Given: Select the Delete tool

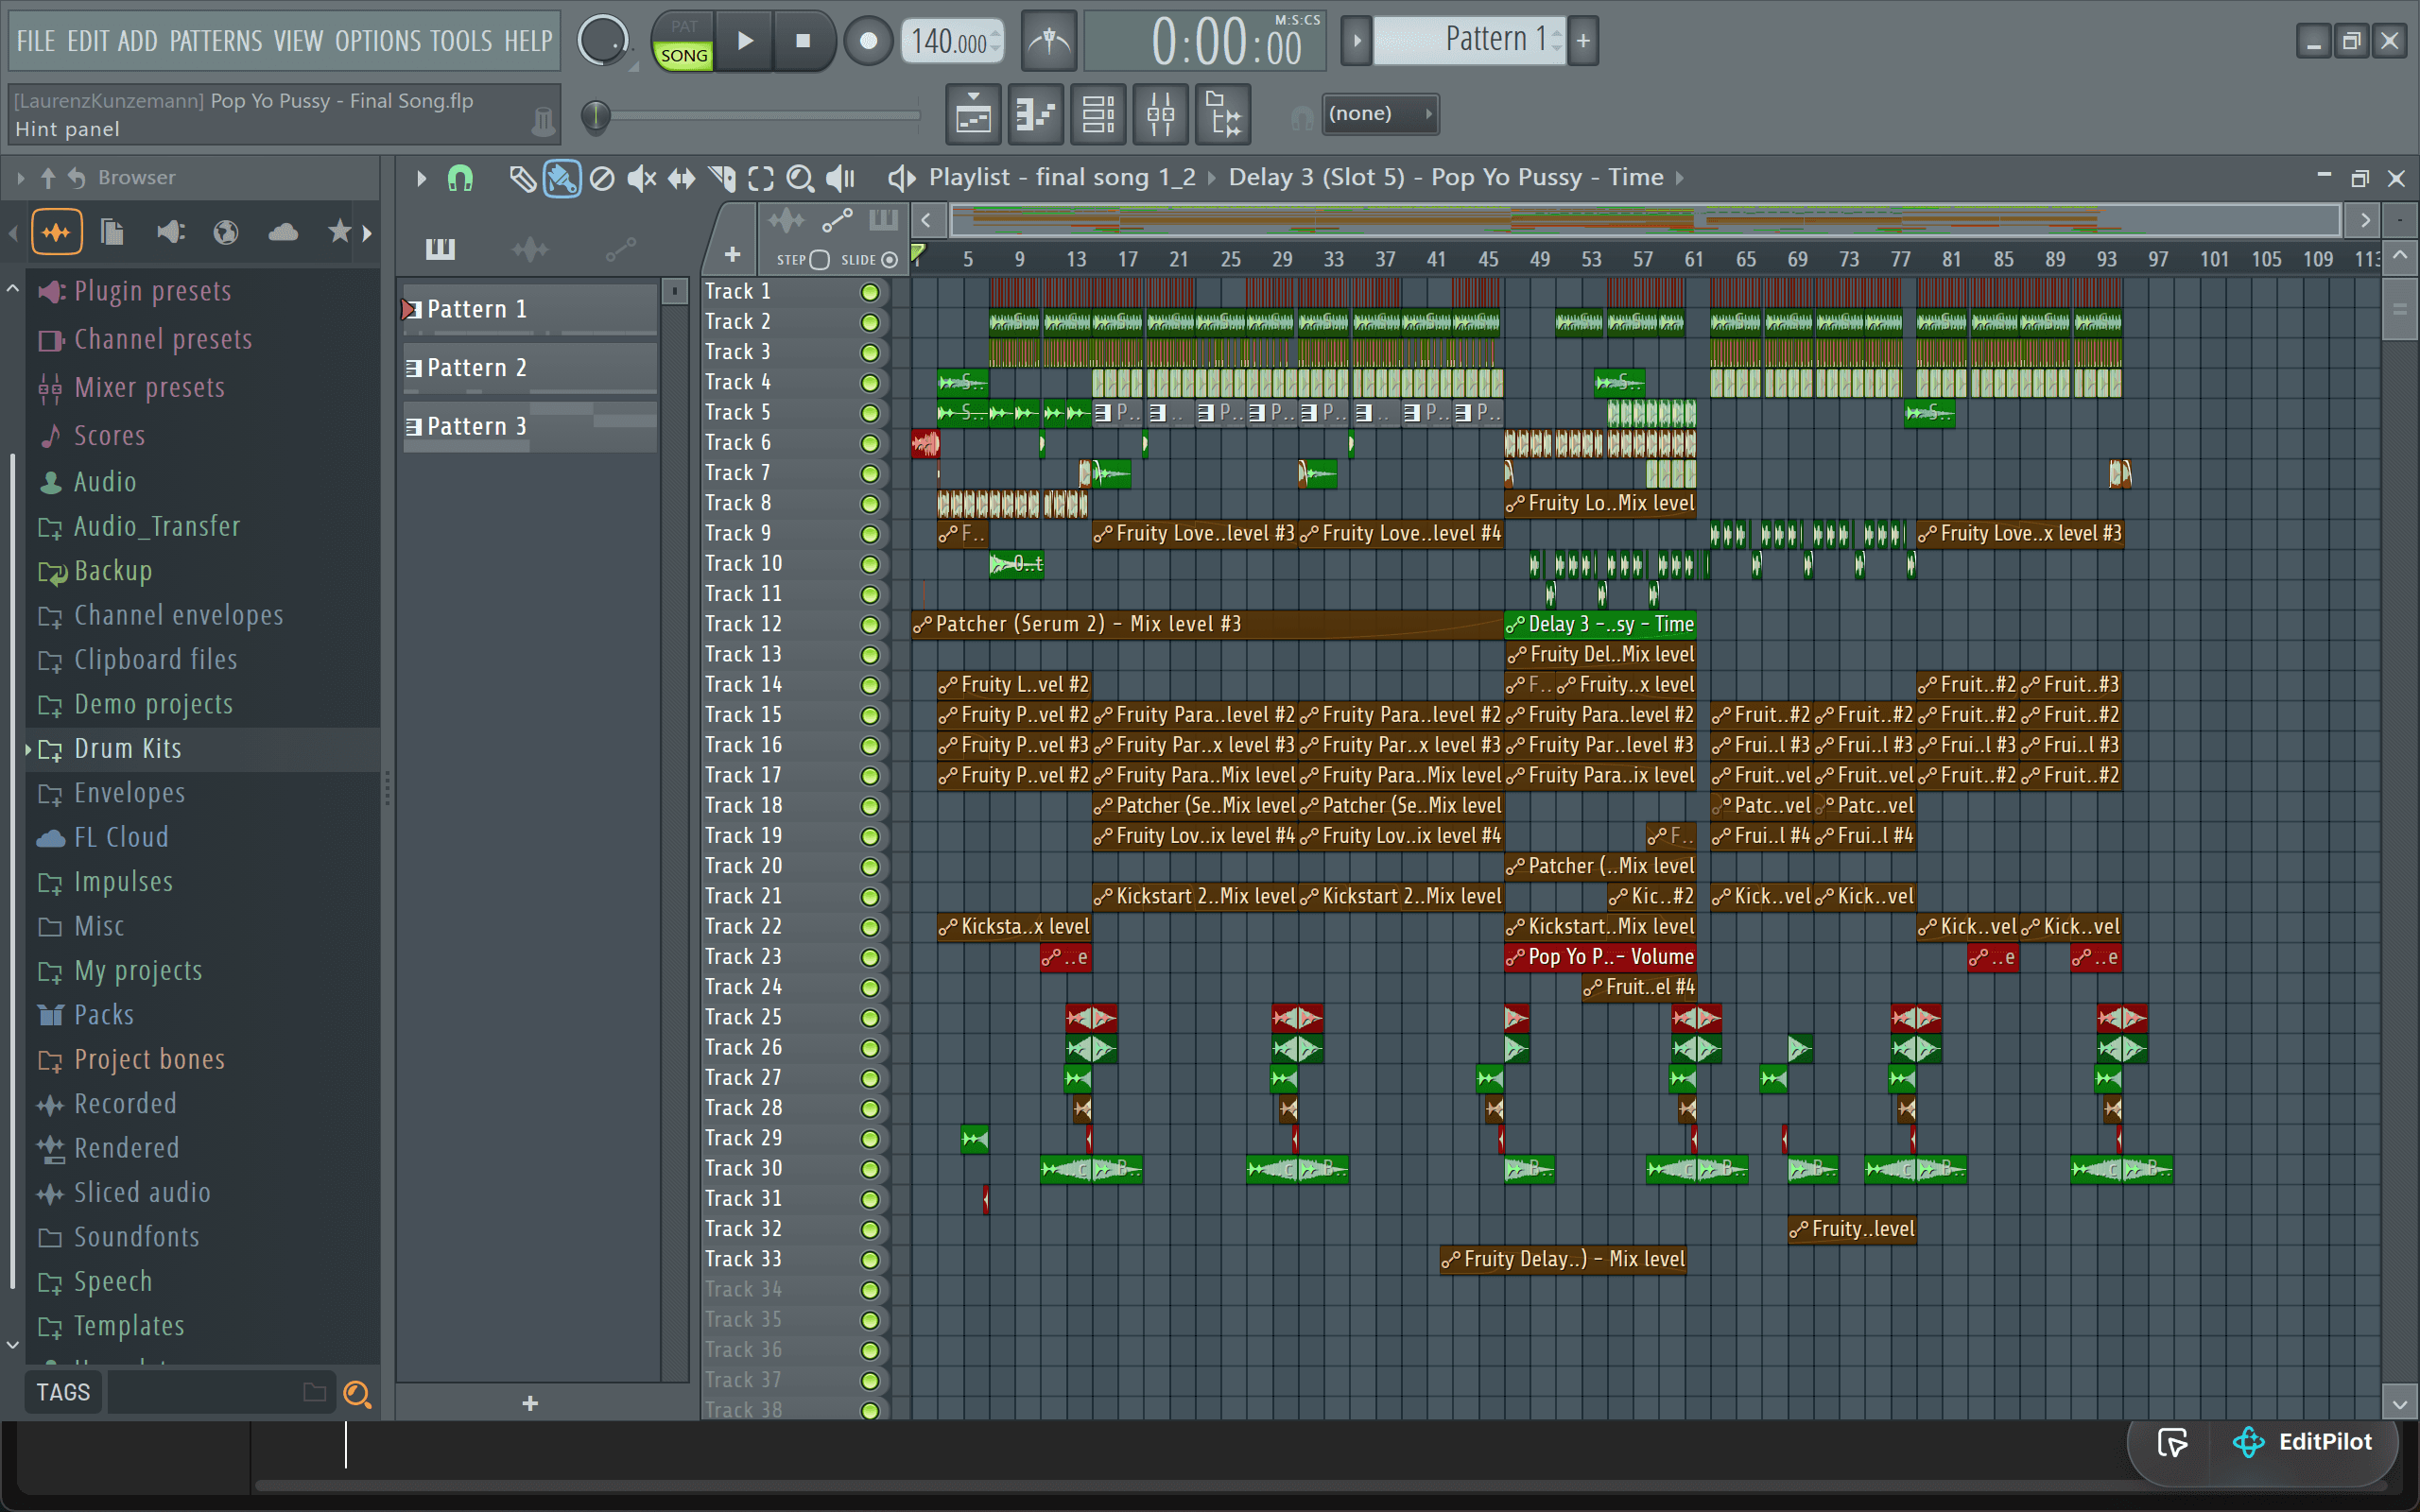Looking at the screenshot, I should tap(602, 178).
